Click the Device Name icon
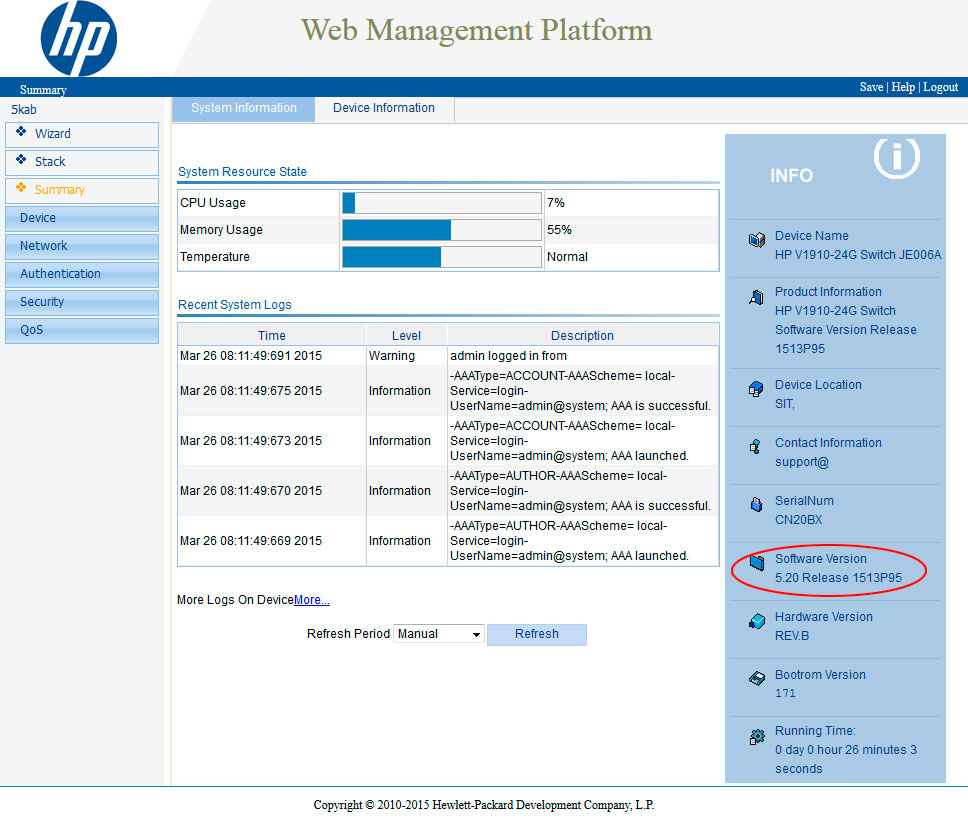968x822 pixels. coord(757,239)
